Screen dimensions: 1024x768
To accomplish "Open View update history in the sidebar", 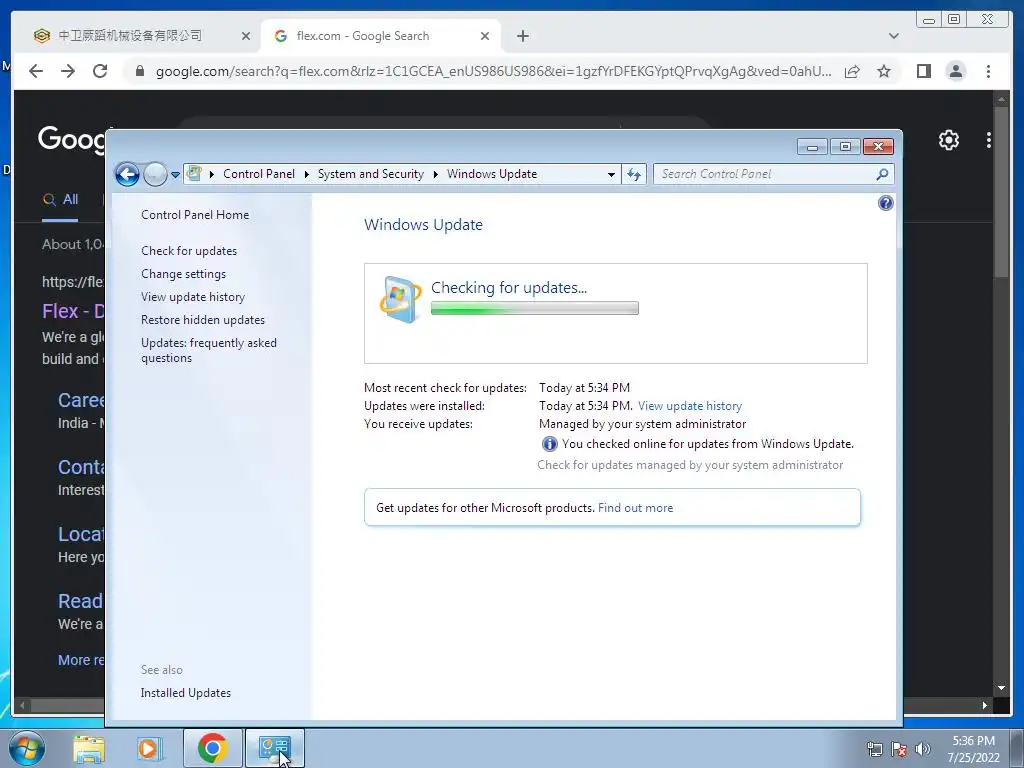I will (x=193, y=296).
